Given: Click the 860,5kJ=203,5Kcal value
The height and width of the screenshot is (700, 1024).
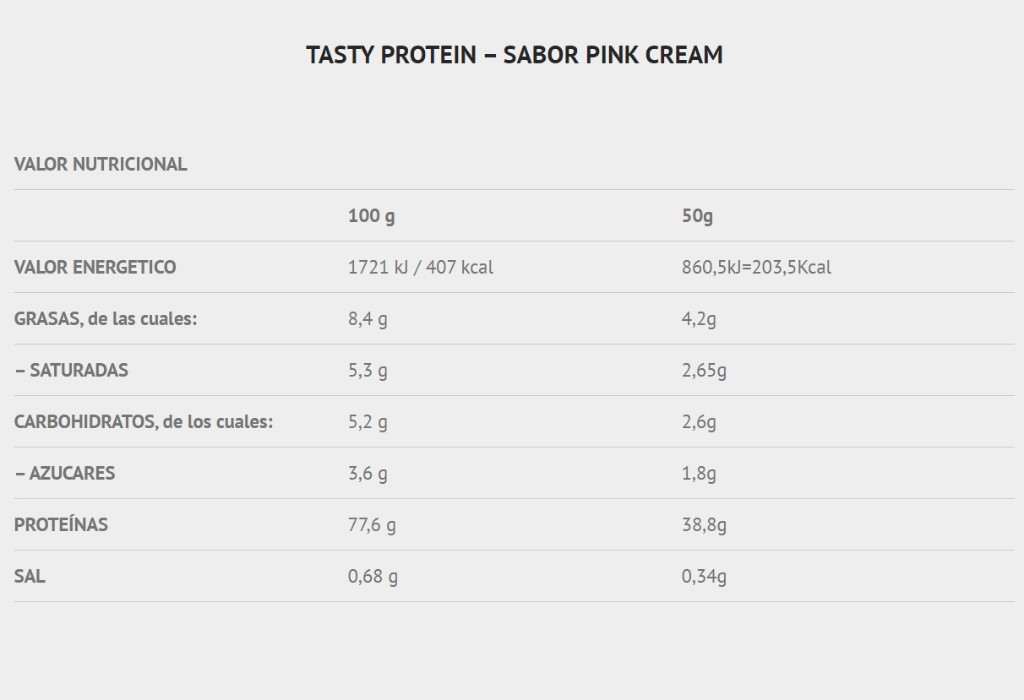Looking at the screenshot, I should pos(756,267).
